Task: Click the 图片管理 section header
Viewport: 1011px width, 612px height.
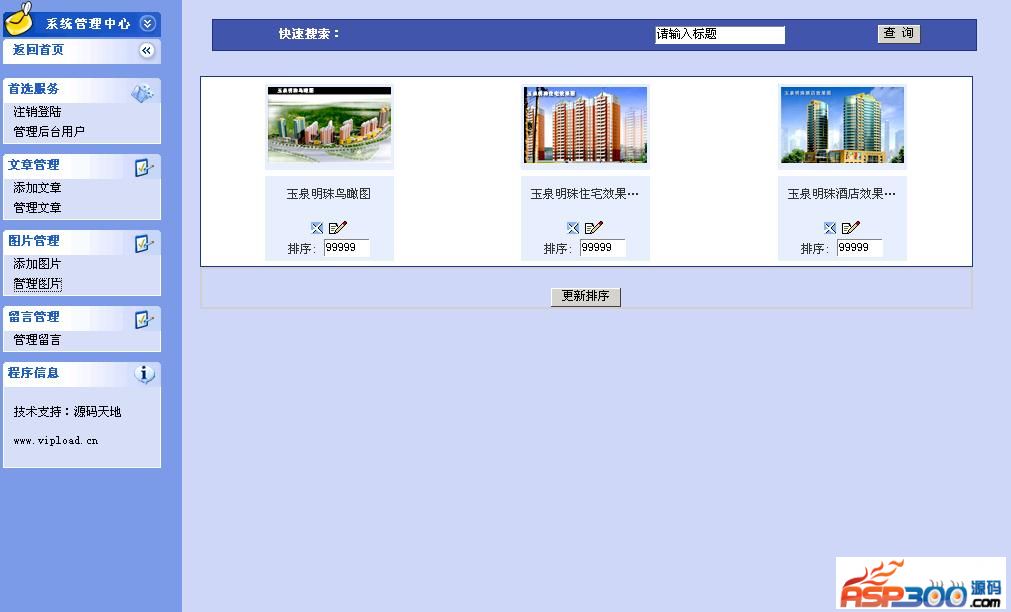Action: point(82,242)
